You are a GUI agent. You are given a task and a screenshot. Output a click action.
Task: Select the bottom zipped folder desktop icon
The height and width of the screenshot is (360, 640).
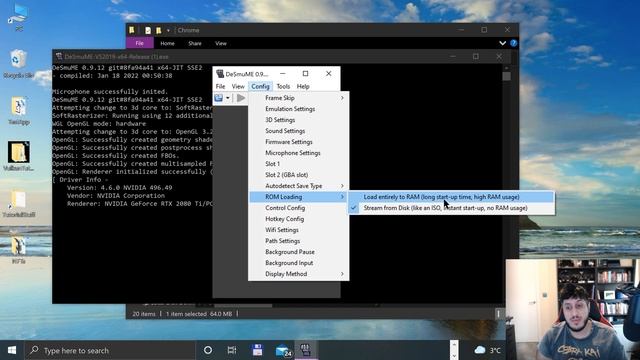pyautogui.click(x=19, y=250)
